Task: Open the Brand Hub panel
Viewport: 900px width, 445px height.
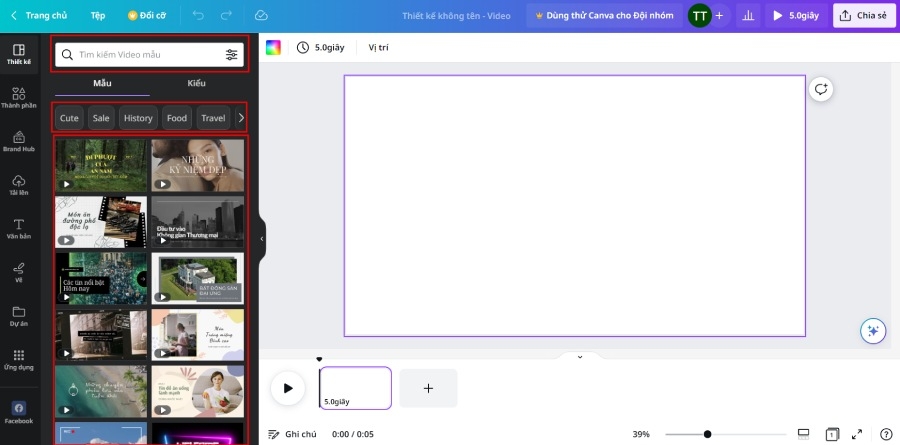Action: (x=19, y=142)
